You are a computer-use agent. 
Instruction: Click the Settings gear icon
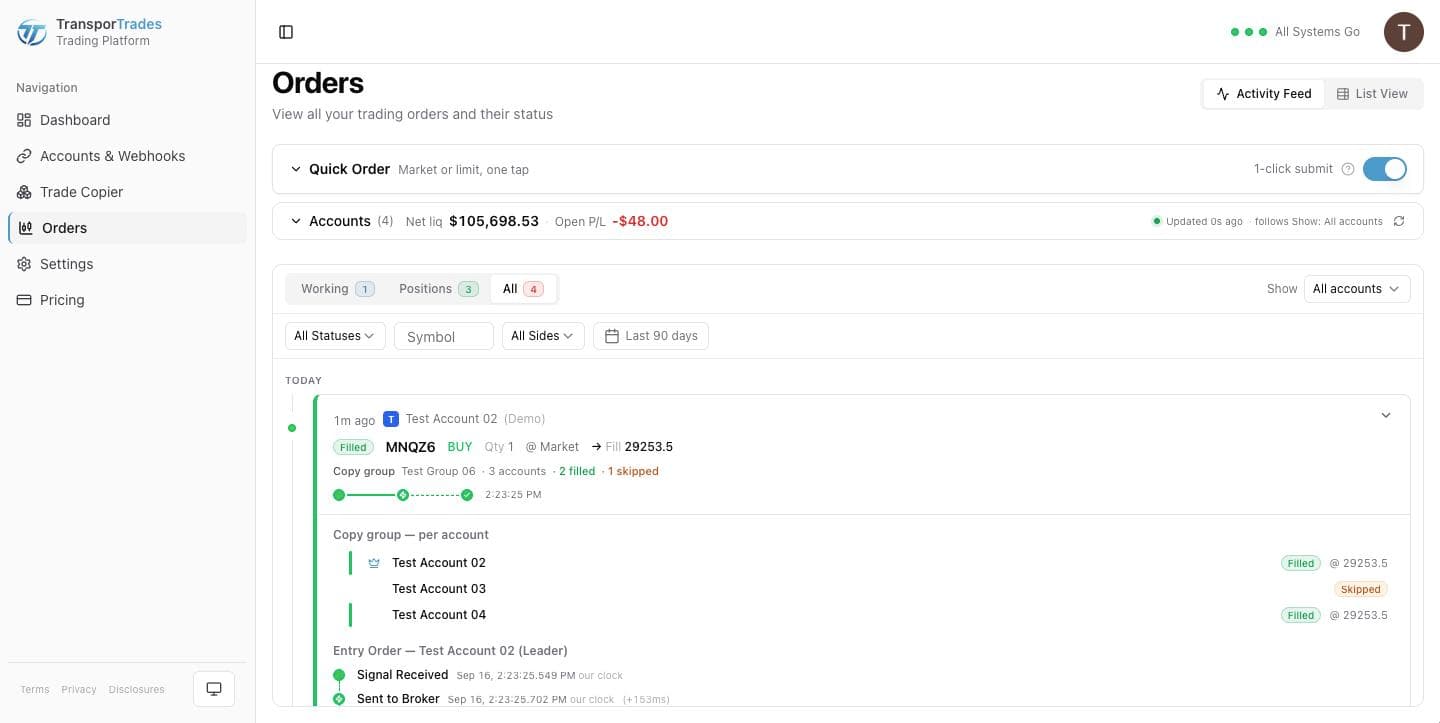(24, 264)
